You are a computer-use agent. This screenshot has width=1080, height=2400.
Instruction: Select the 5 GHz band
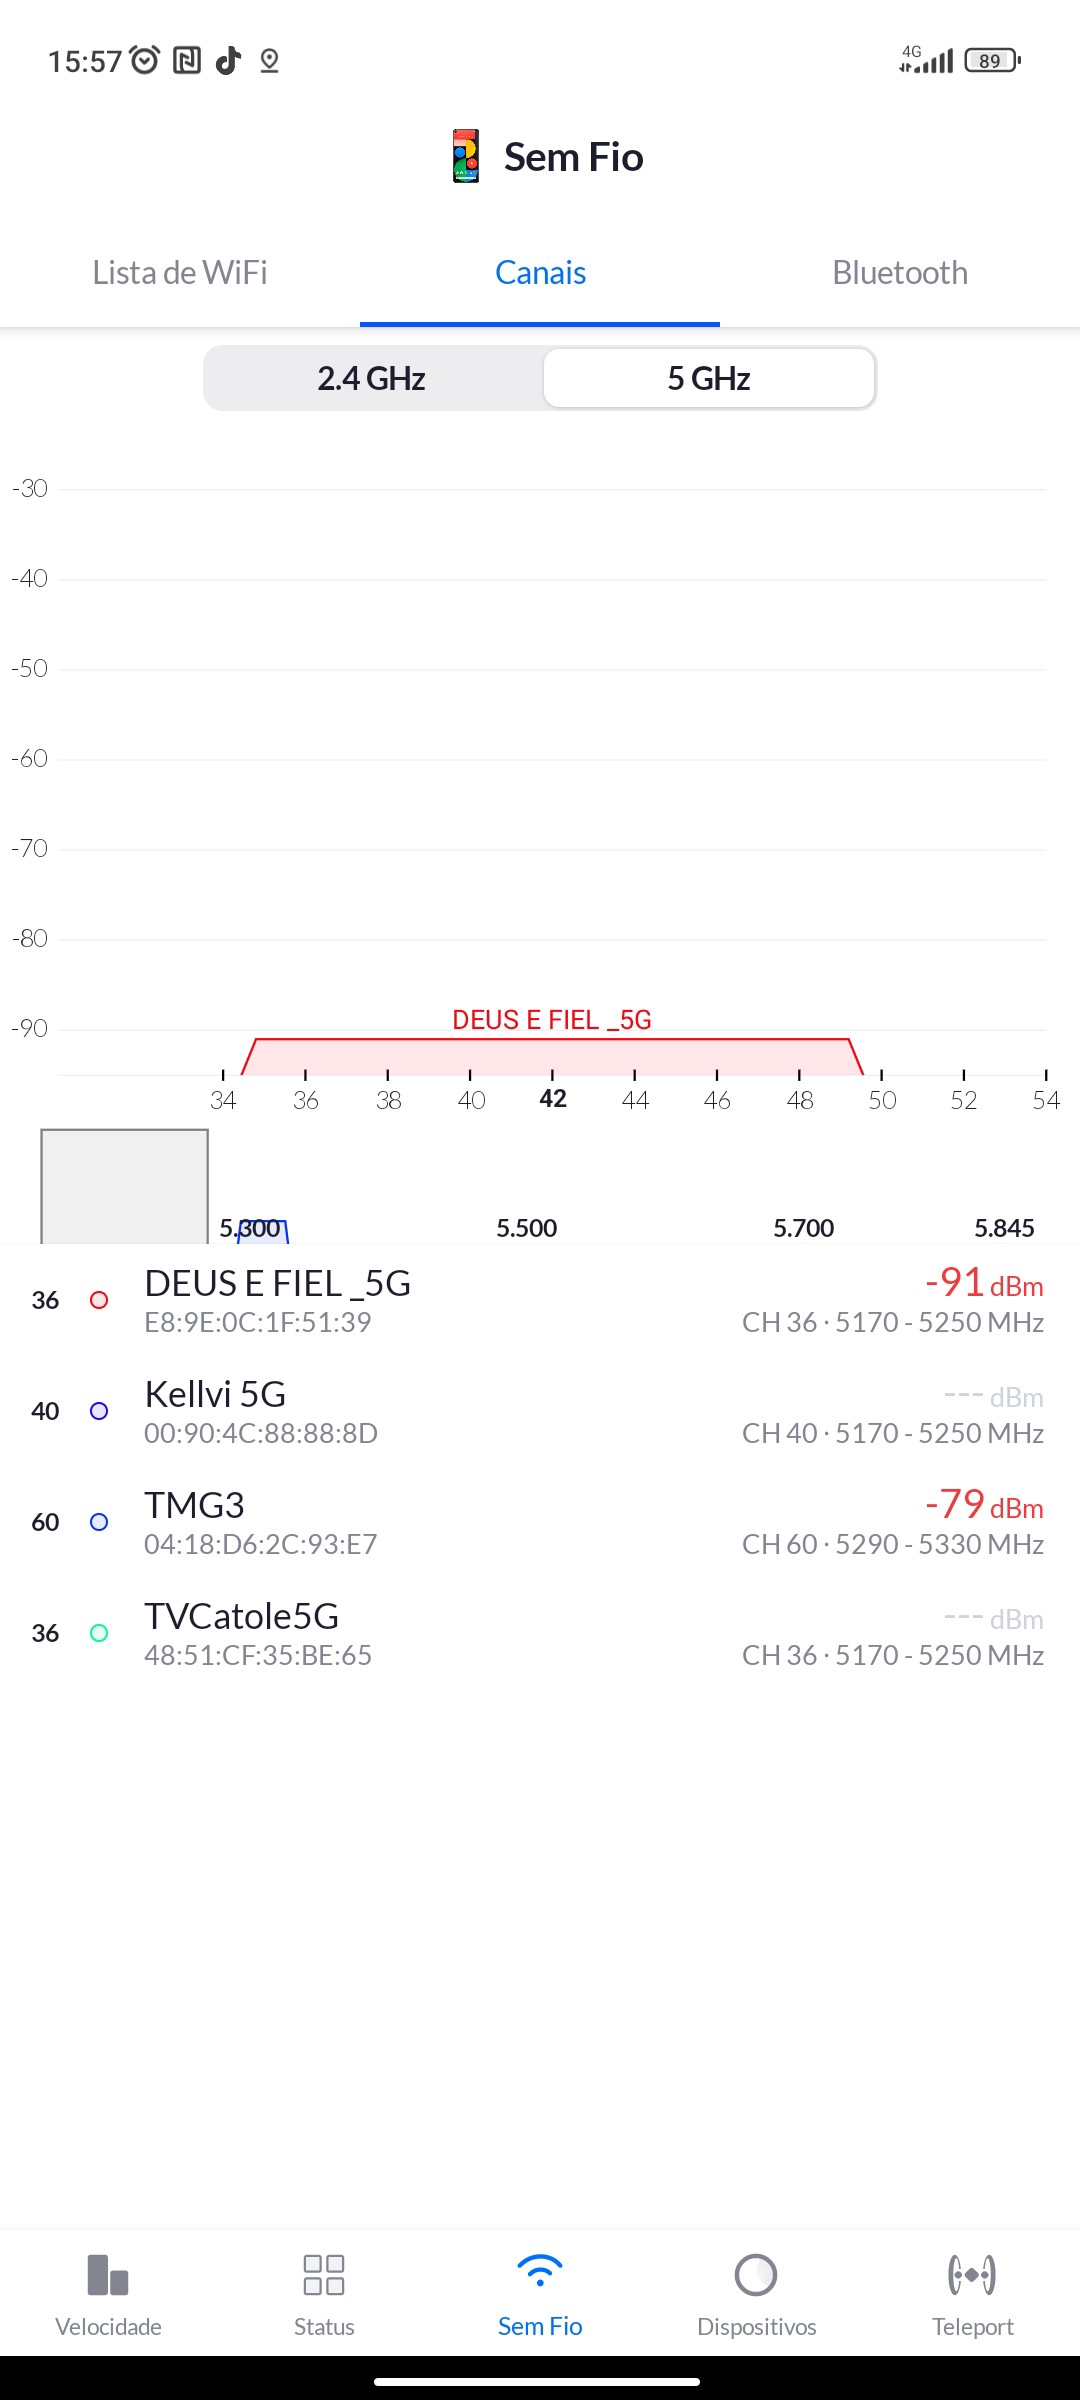tap(709, 378)
